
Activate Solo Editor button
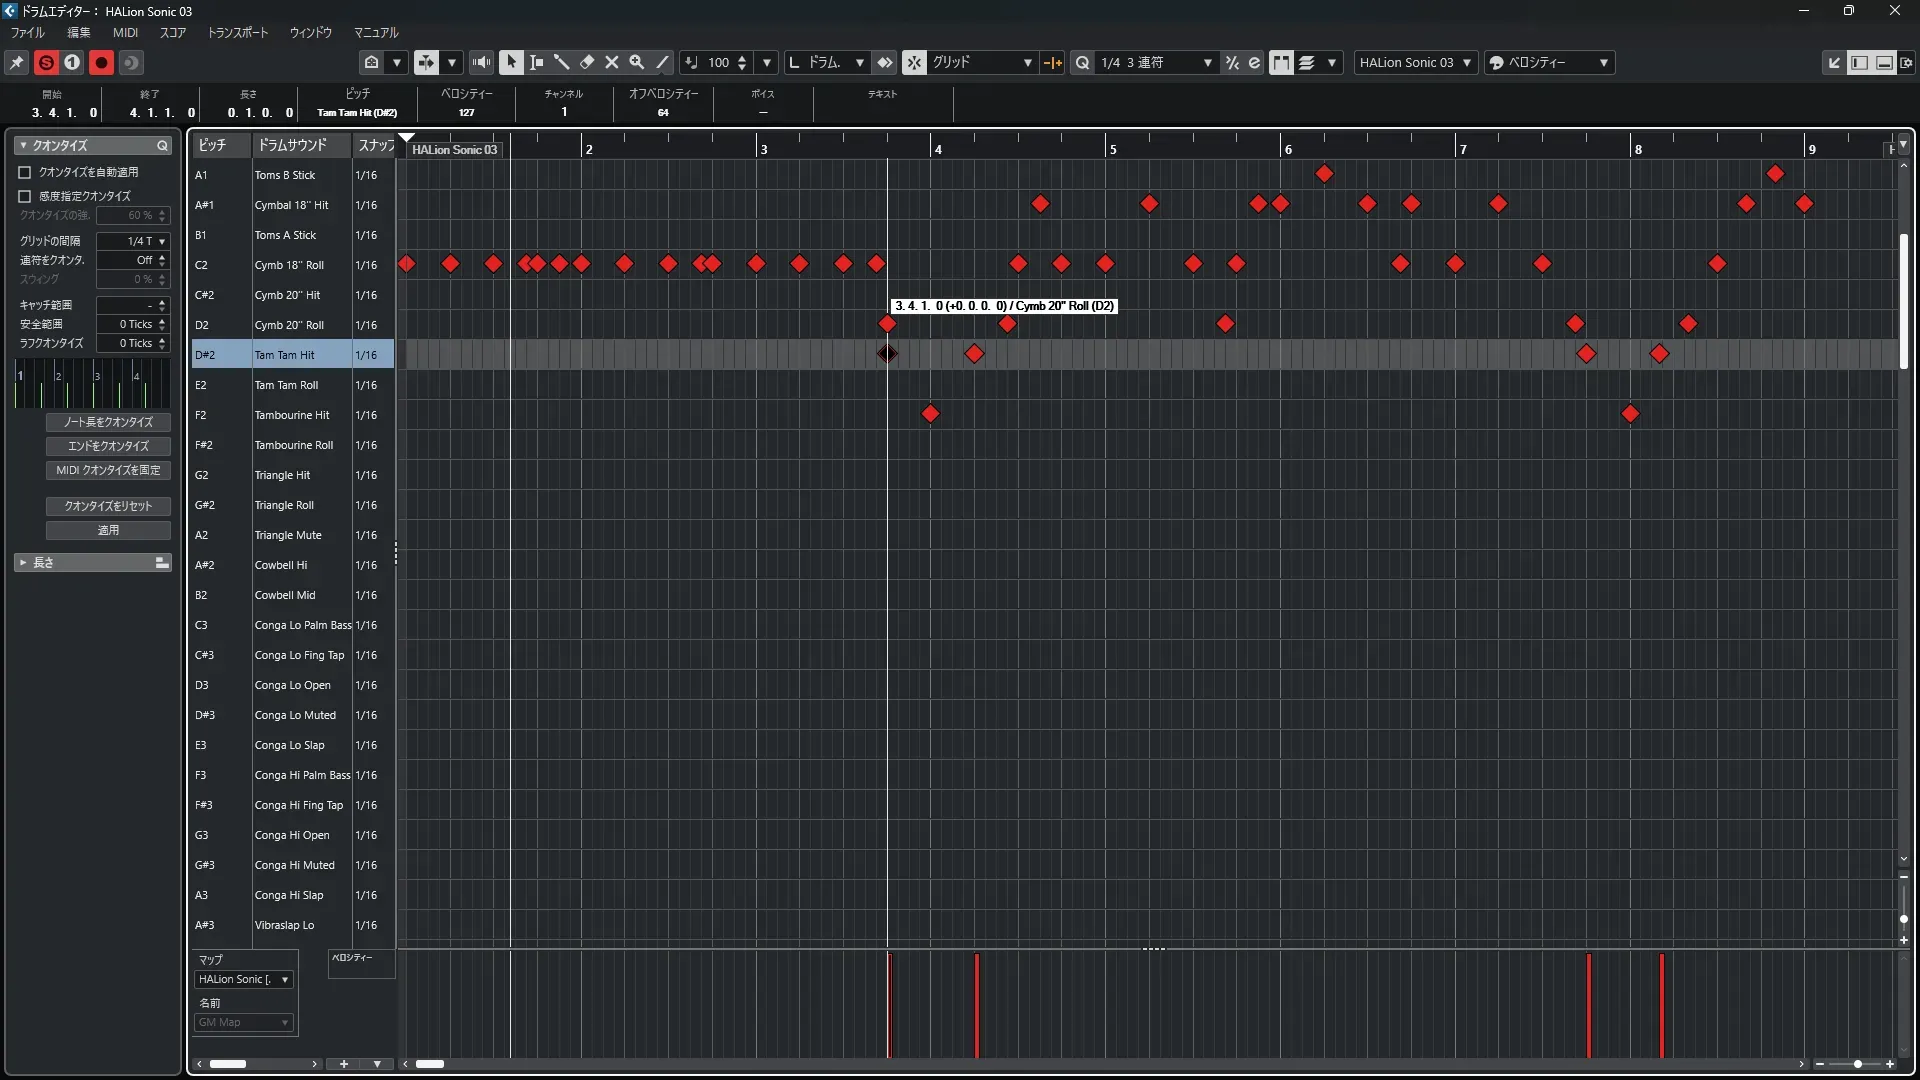46,62
